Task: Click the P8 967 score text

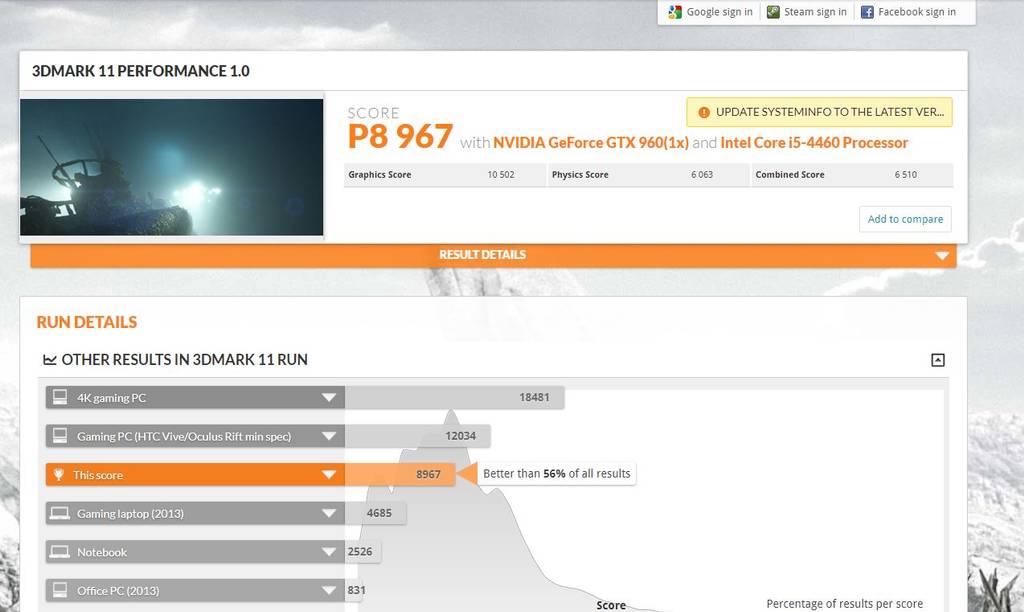Action: (400, 137)
